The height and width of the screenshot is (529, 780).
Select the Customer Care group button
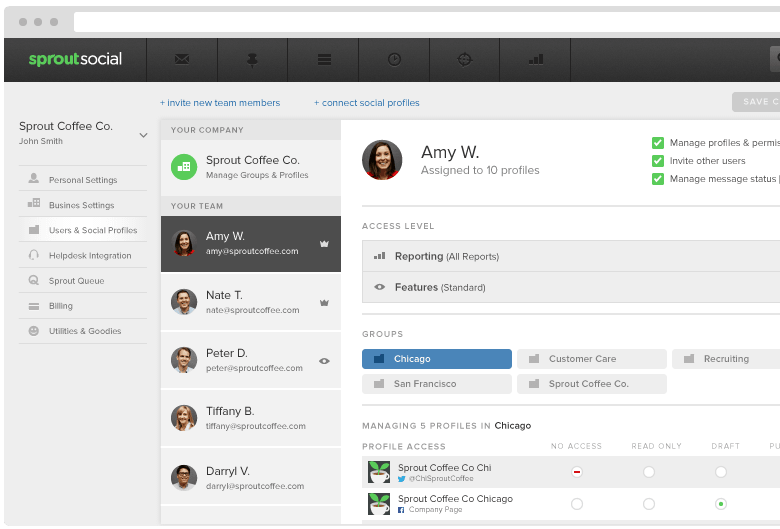point(592,359)
